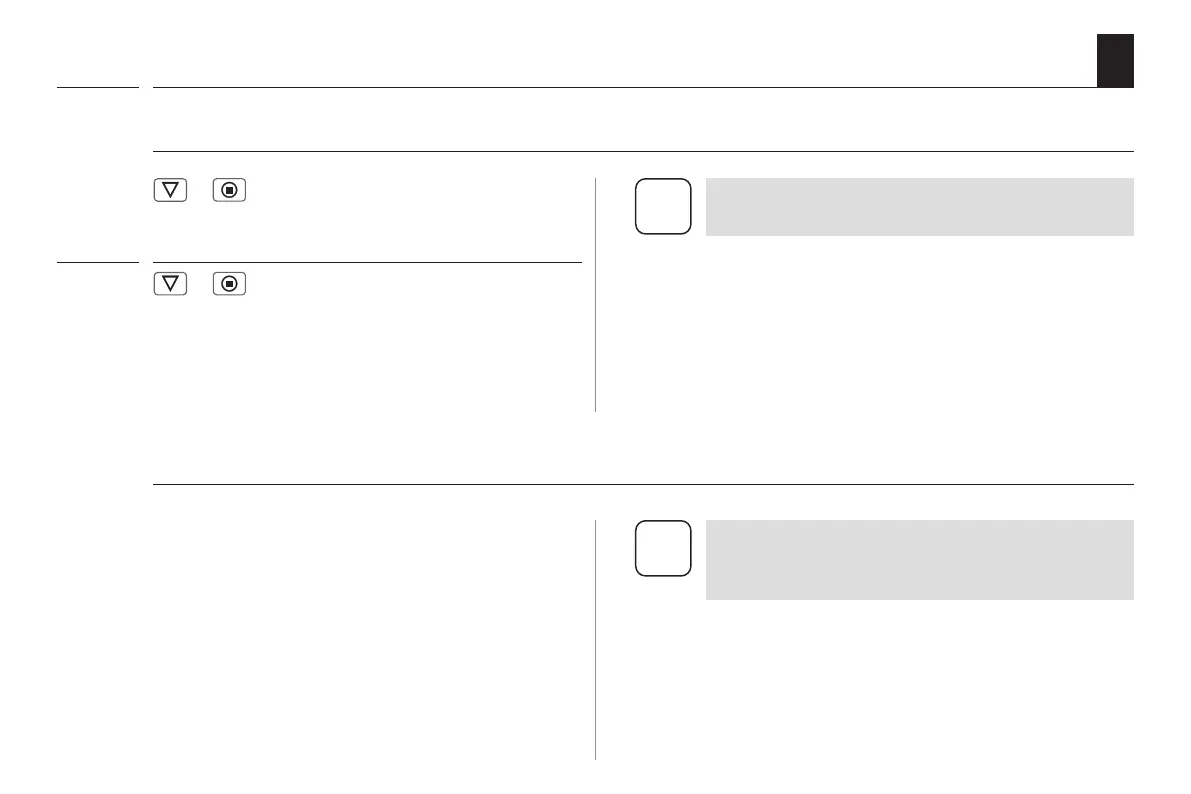Click the short rule between the two key-icon rows

click(367, 263)
